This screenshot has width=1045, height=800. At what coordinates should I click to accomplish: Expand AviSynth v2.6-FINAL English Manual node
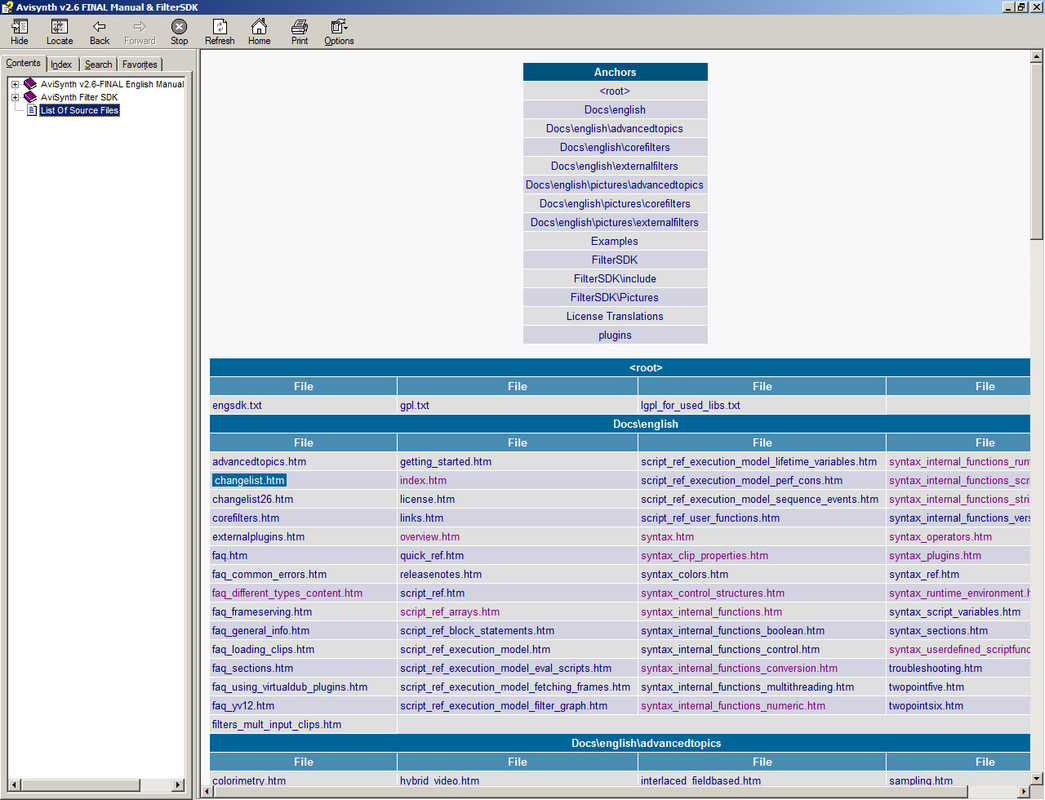(x=15, y=85)
